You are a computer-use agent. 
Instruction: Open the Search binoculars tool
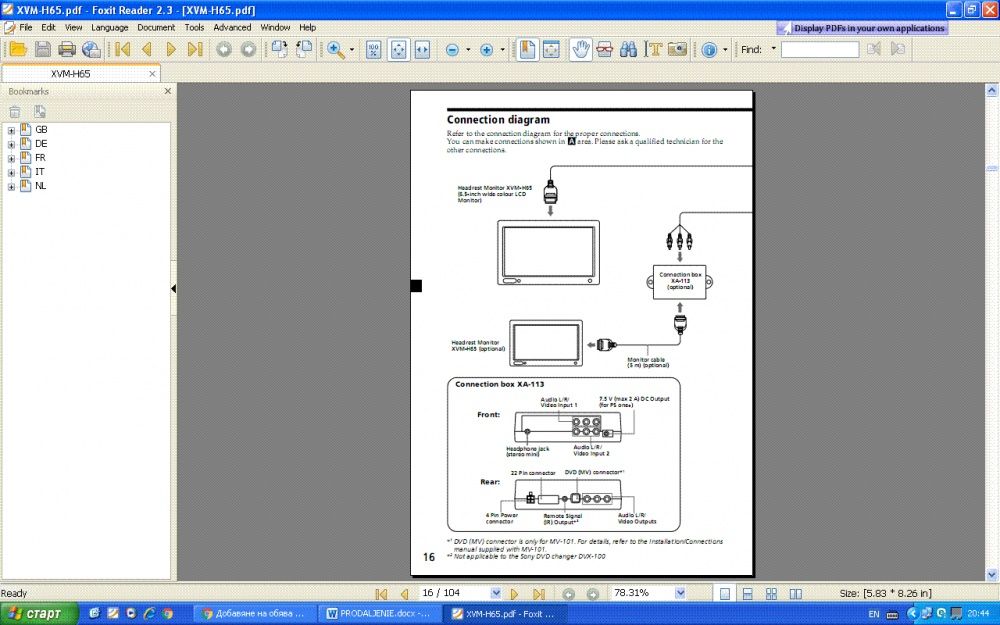pos(628,49)
